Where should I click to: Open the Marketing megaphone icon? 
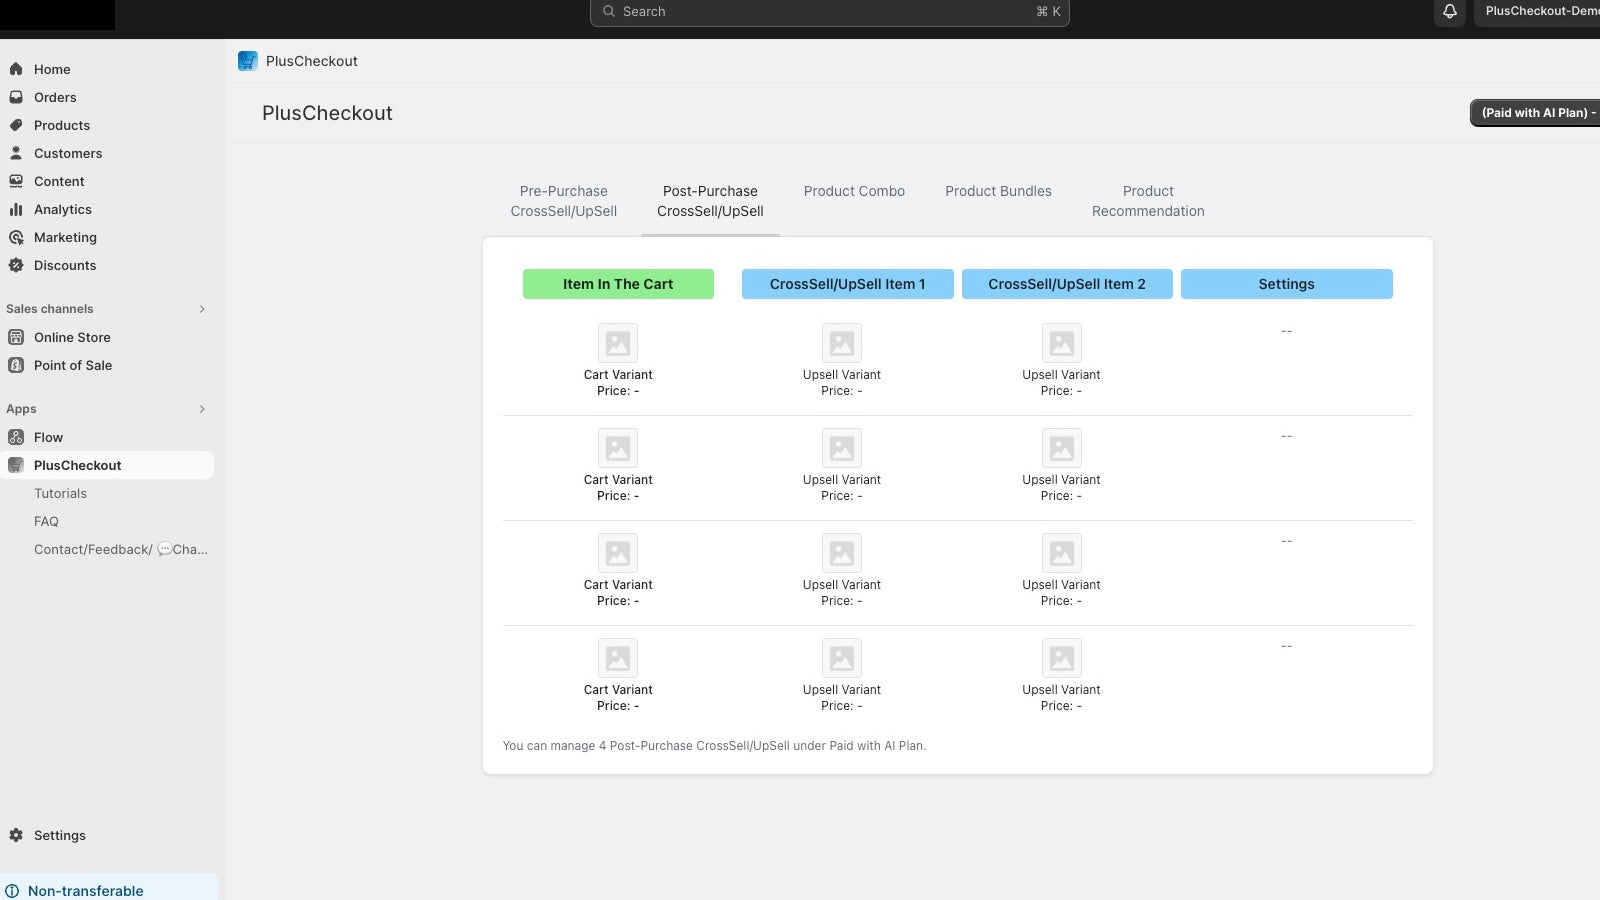16,237
